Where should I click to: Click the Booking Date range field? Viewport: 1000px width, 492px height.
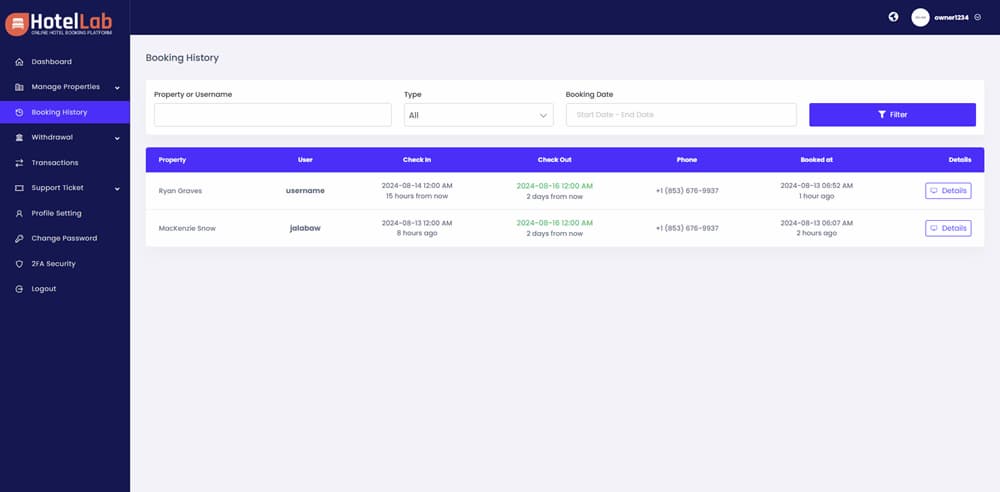(681, 115)
